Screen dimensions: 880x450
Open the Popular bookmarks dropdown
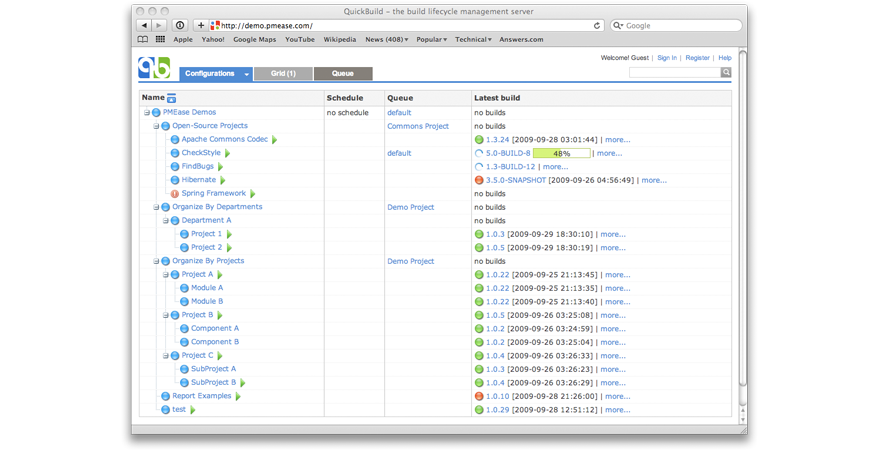point(432,39)
